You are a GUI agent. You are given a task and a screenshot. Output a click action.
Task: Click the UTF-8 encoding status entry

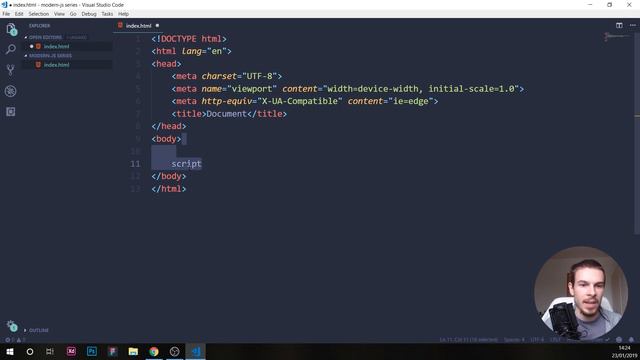tap(537, 340)
